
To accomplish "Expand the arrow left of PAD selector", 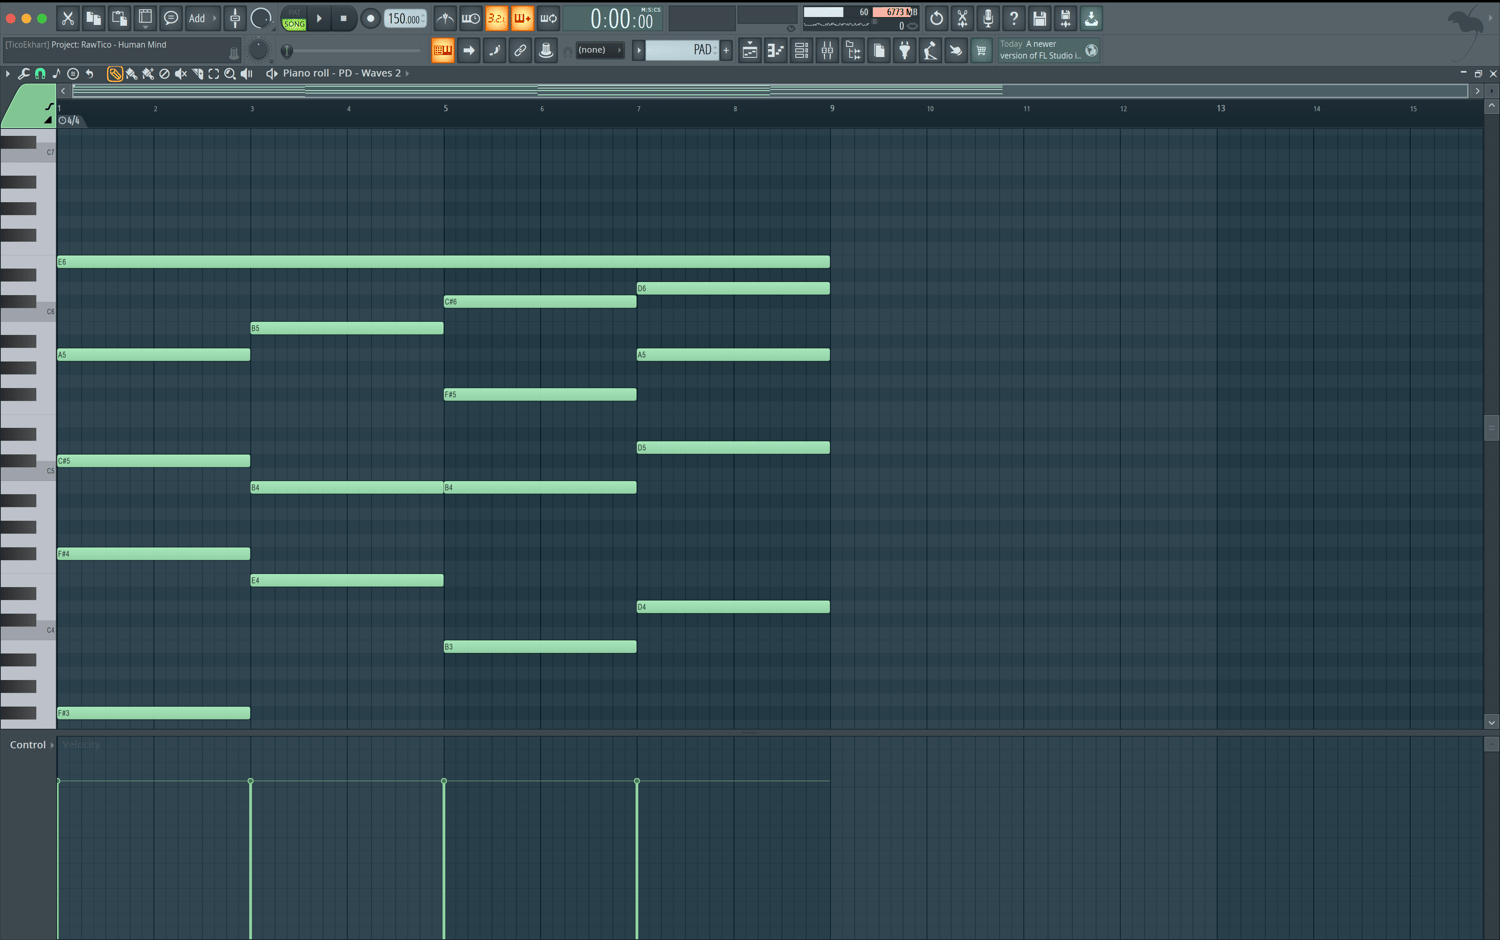I will point(639,50).
